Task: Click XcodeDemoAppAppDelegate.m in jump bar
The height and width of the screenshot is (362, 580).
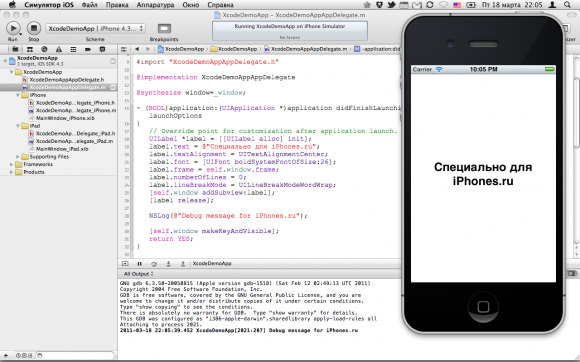Action: point(306,49)
